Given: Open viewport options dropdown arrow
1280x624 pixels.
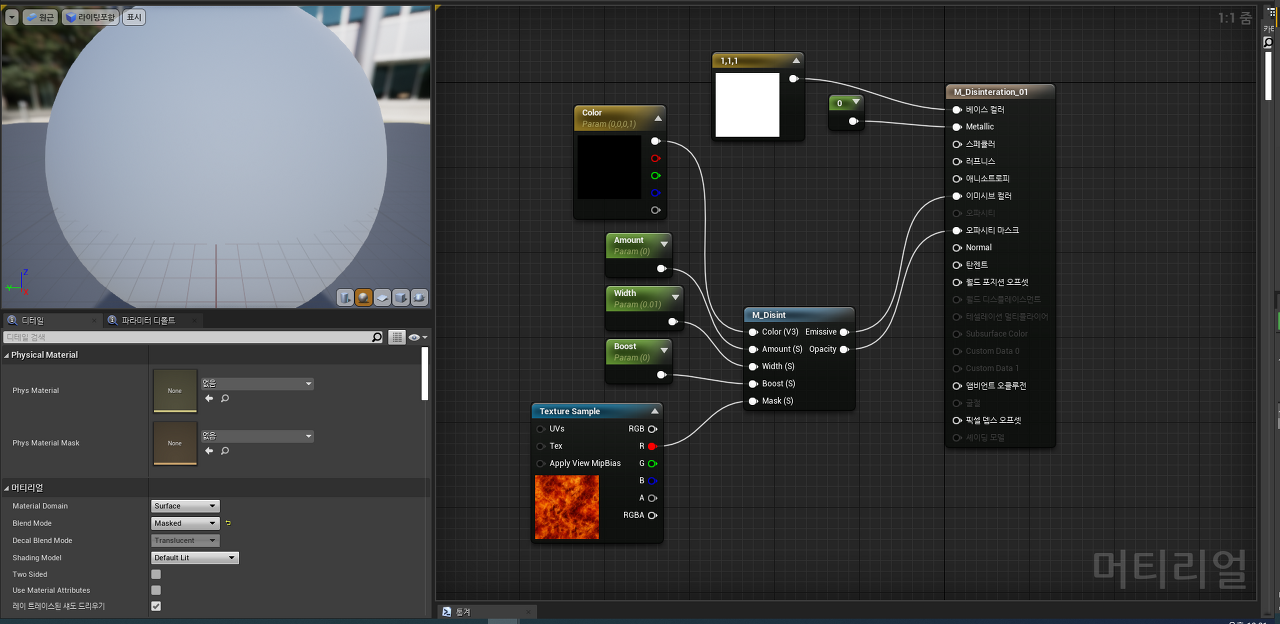Looking at the screenshot, I should (12, 17).
